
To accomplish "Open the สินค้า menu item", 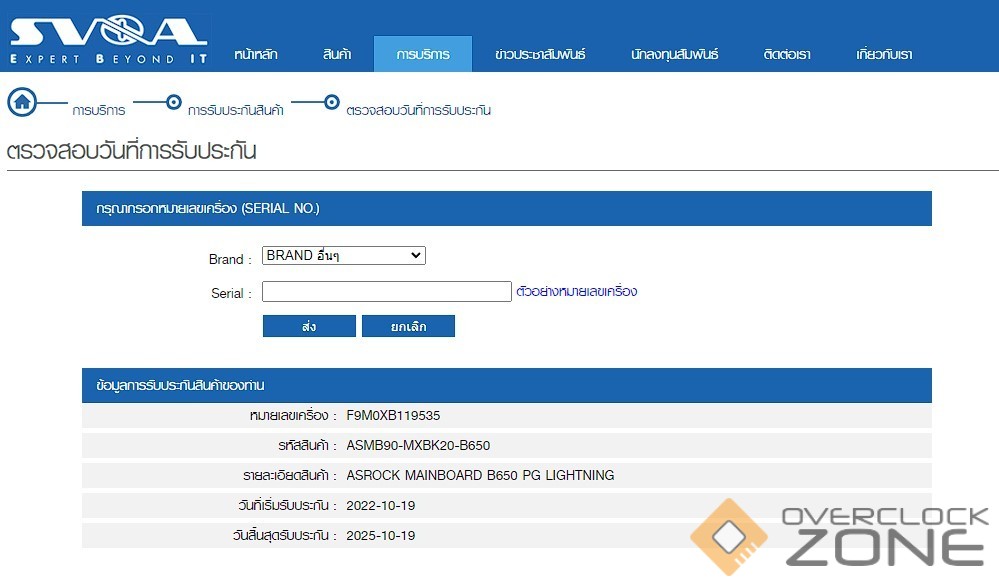I will 337,54.
